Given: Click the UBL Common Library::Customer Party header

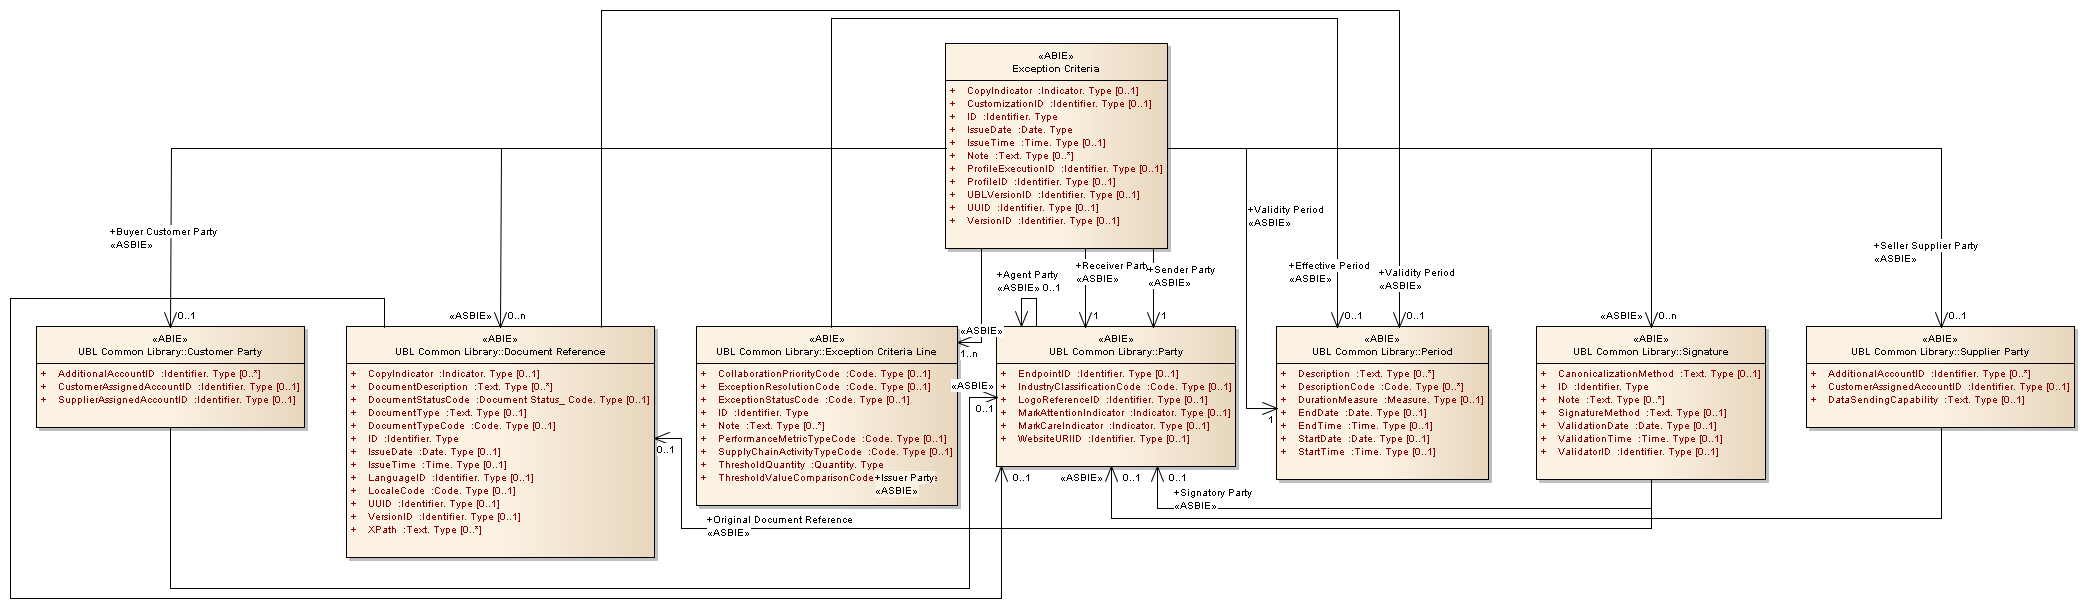Looking at the screenshot, I should click(x=170, y=352).
